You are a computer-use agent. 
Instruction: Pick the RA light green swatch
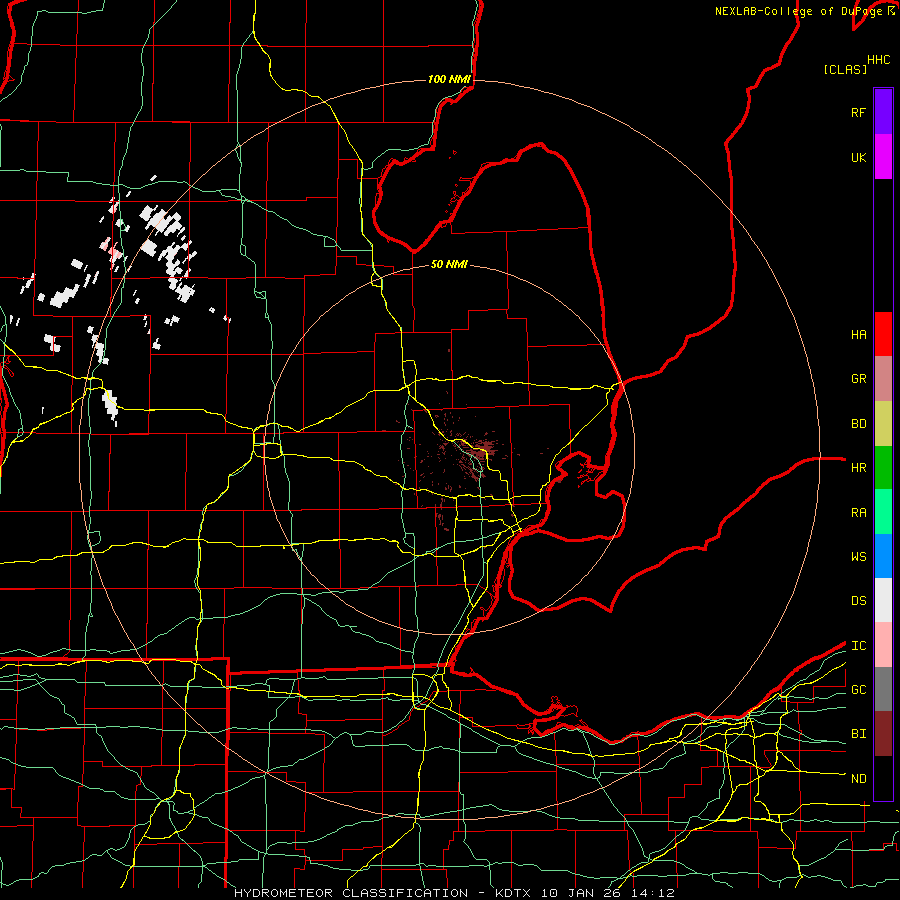pyautogui.click(x=883, y=512)
